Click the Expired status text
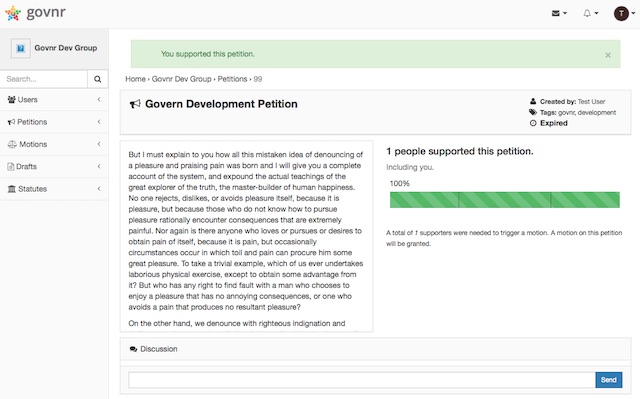Viewport: 640px width, 399px height. 554,123
